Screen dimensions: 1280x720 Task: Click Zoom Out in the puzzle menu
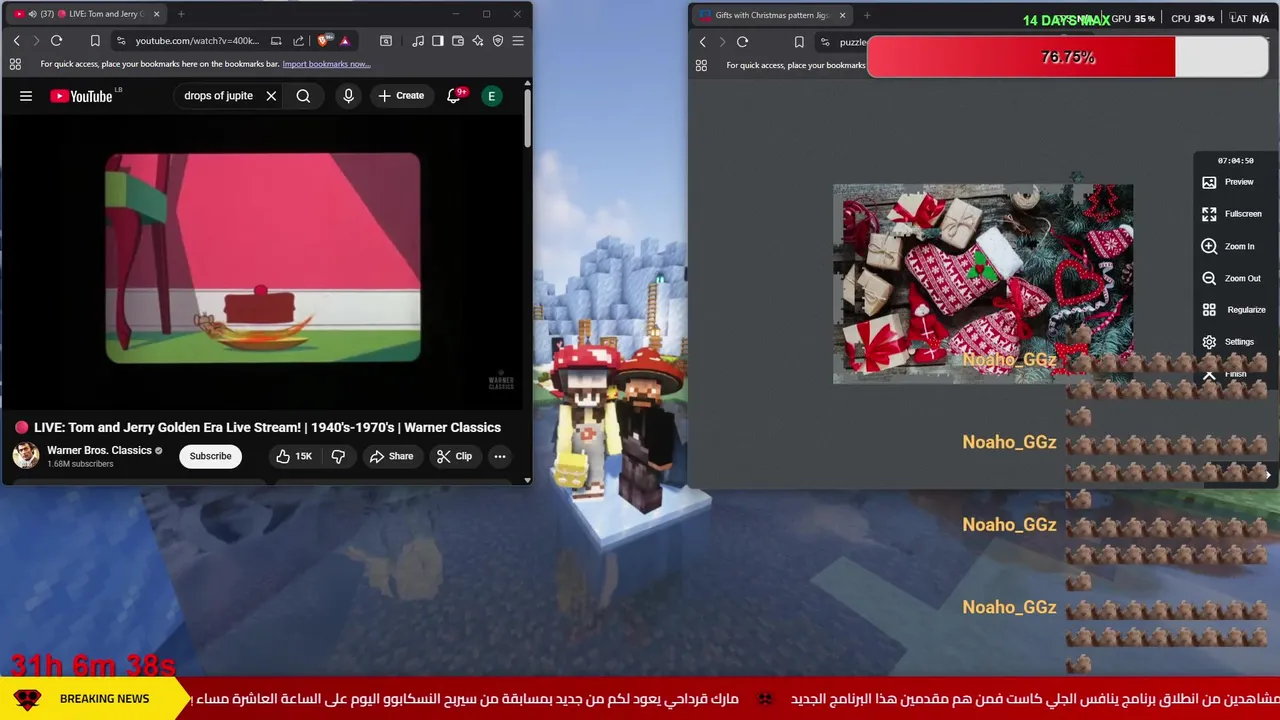point(1232,278)
